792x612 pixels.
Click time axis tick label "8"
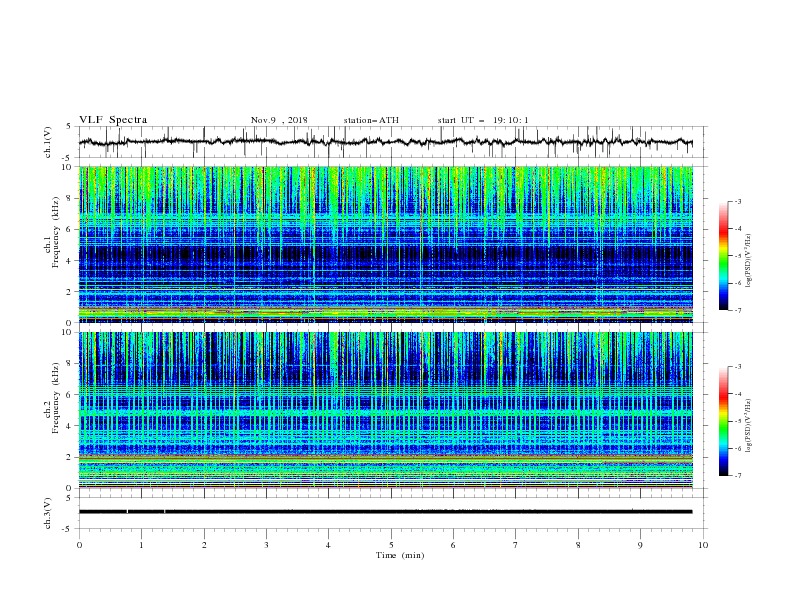[578, 545]
